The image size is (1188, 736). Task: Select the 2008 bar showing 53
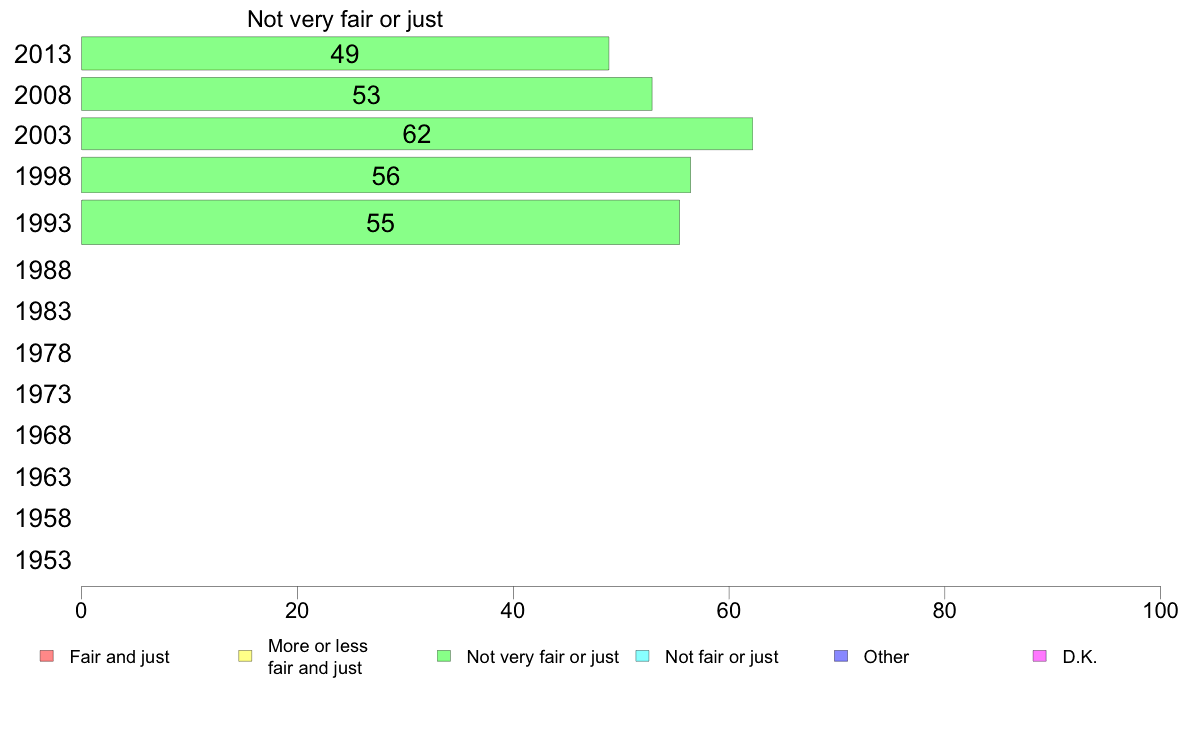tap(367, 94)
